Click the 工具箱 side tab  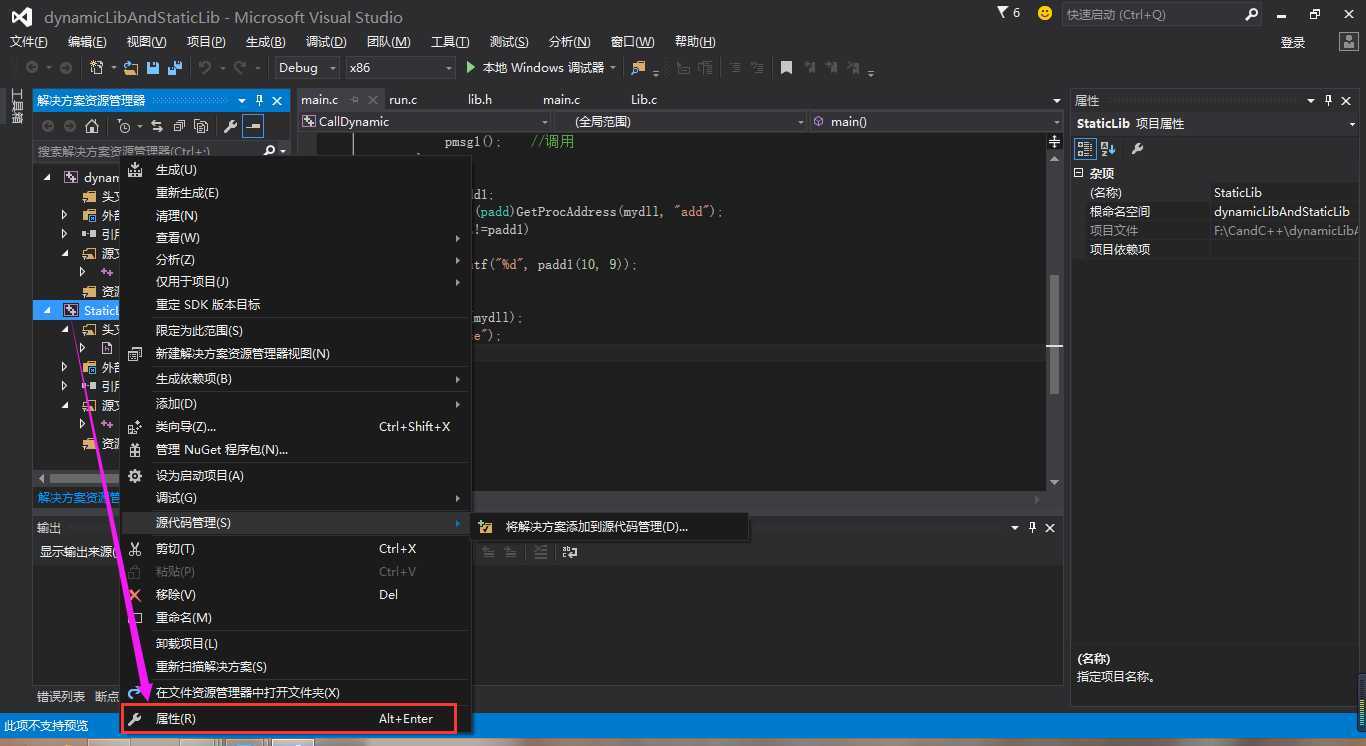point(17,106)
